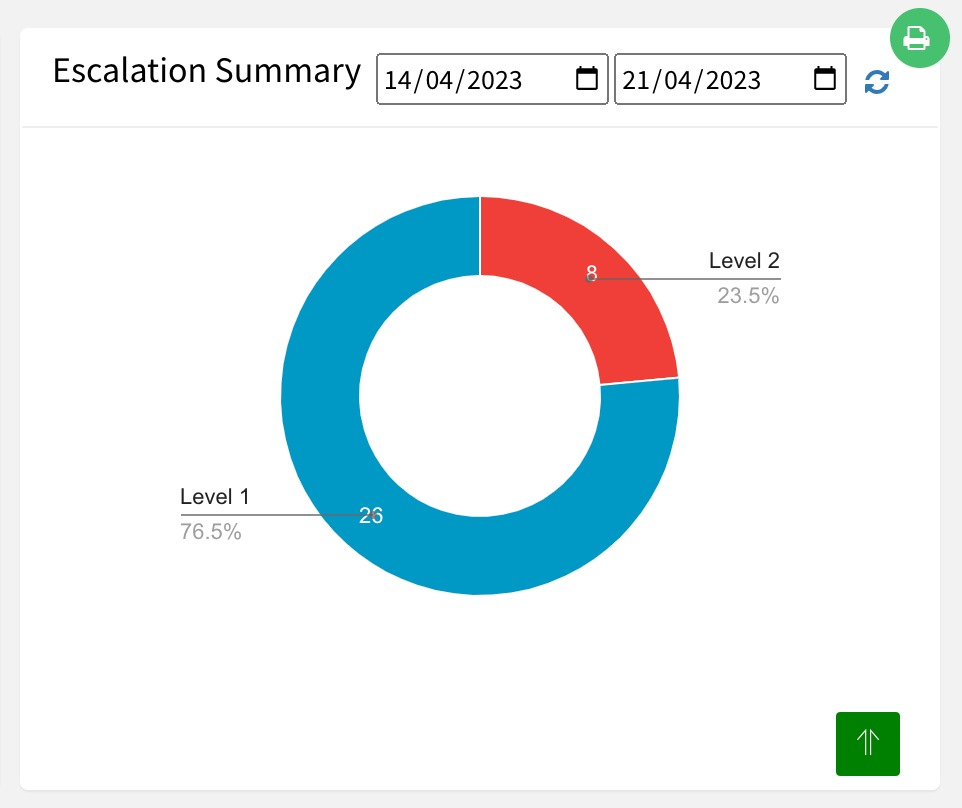Click the value 8 on red segment

click(591, 272)
